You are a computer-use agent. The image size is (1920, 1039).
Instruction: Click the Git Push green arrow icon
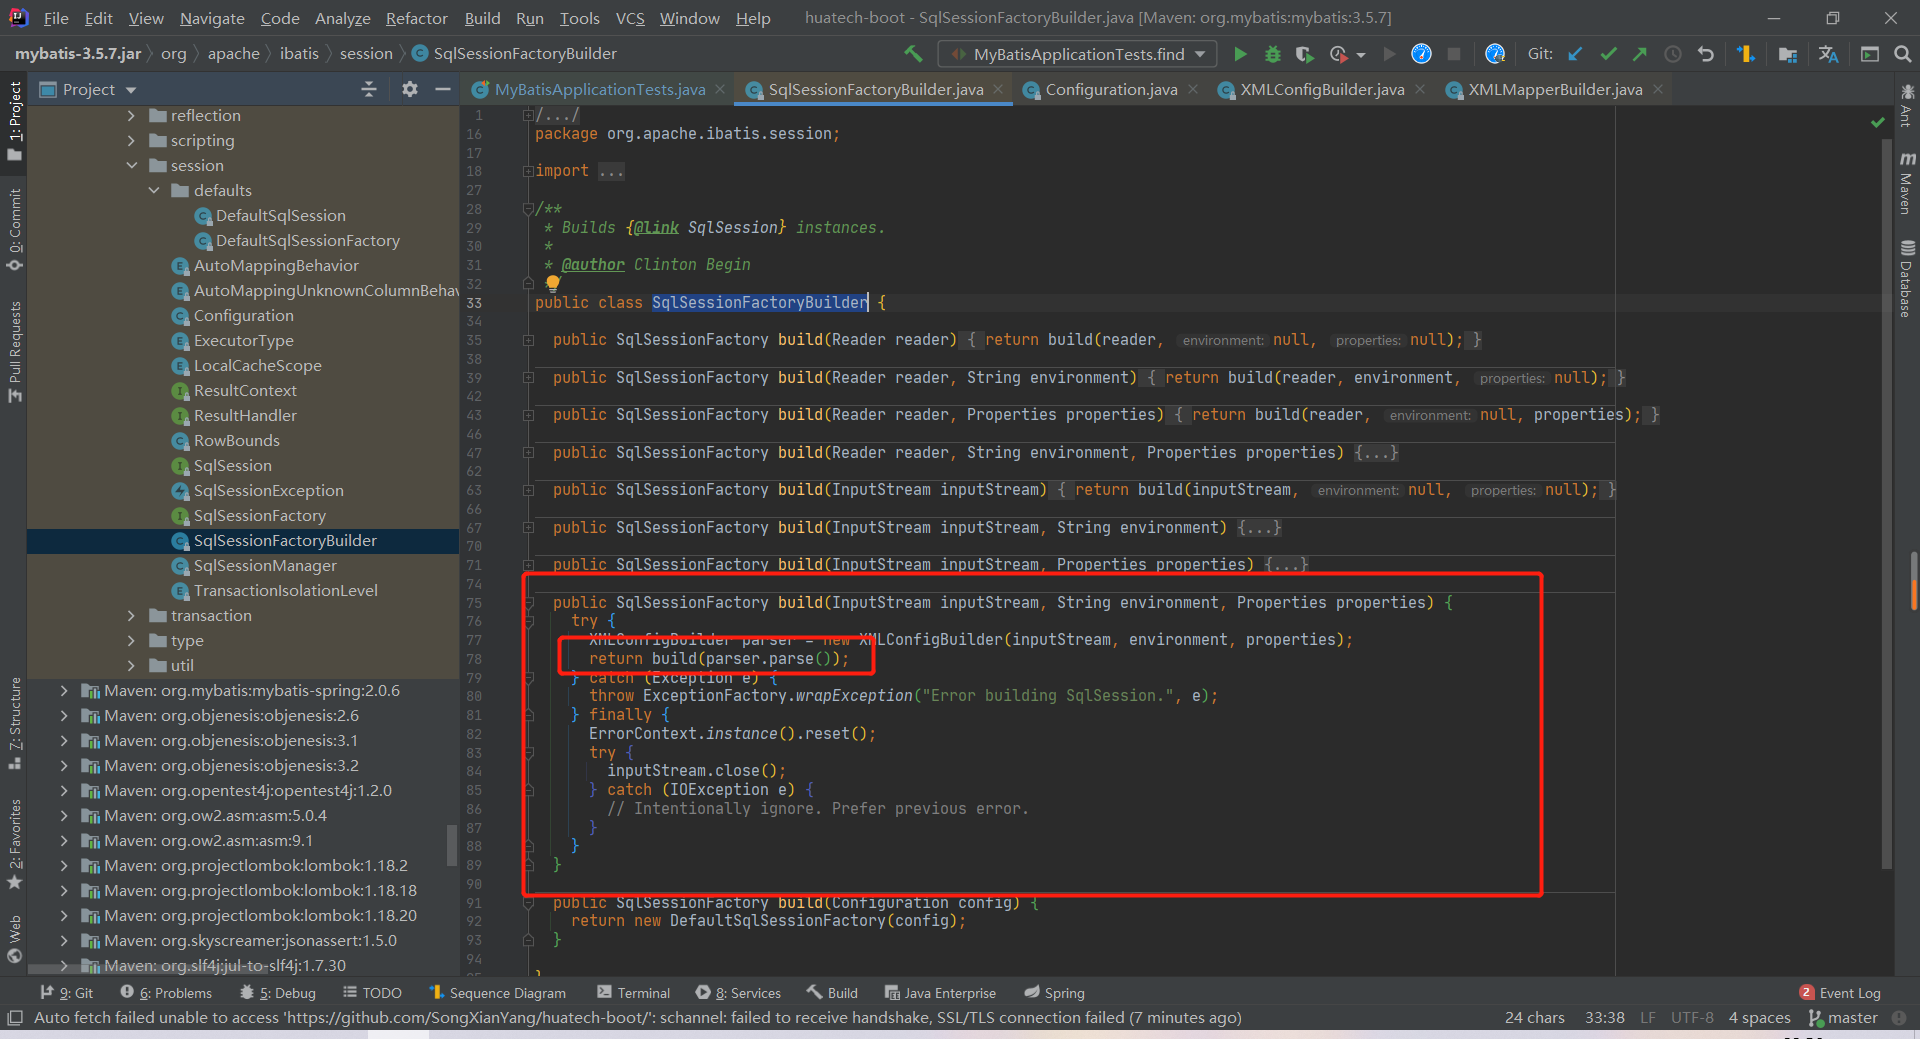(x=1640, y=54)
